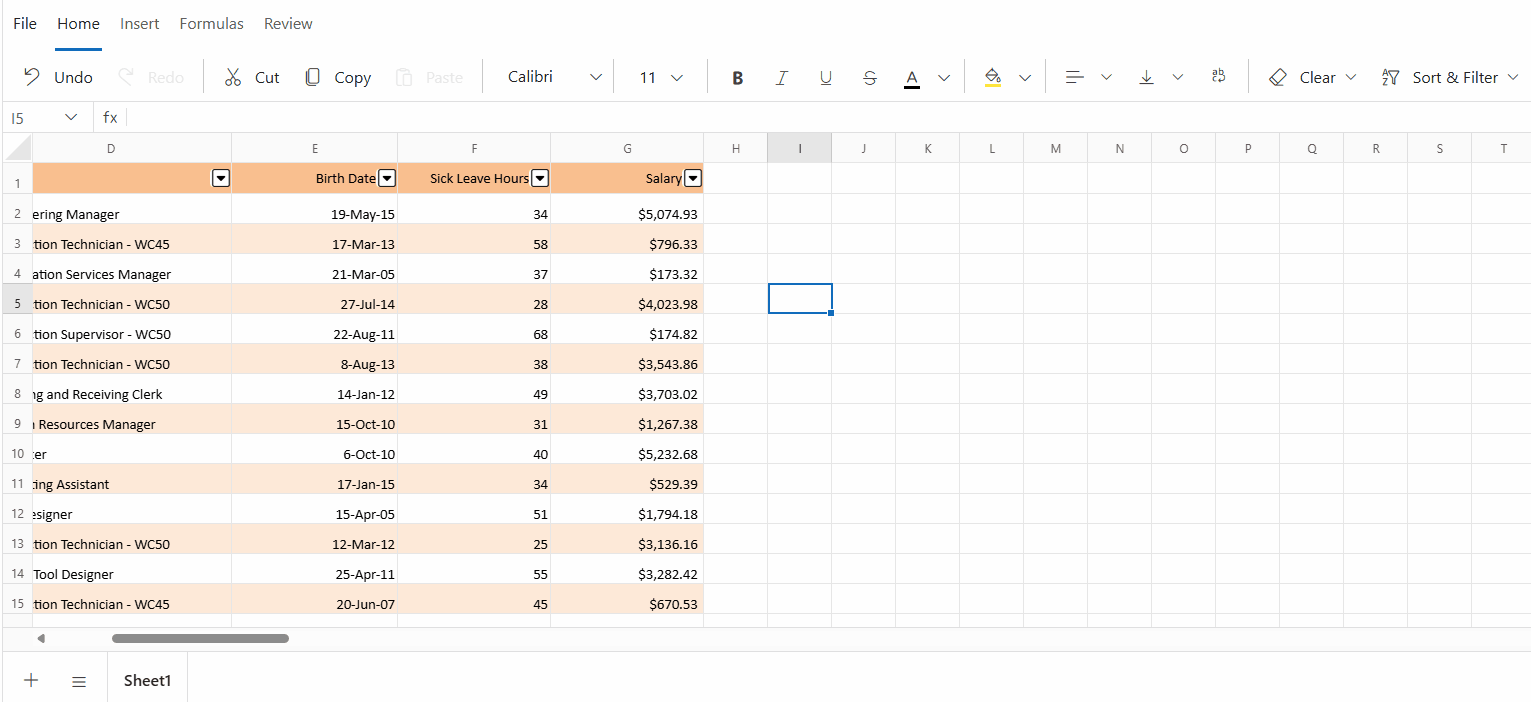This screenshot has height=702, width=1531.
Task: Open the File menu
Action: coord(25,23)
